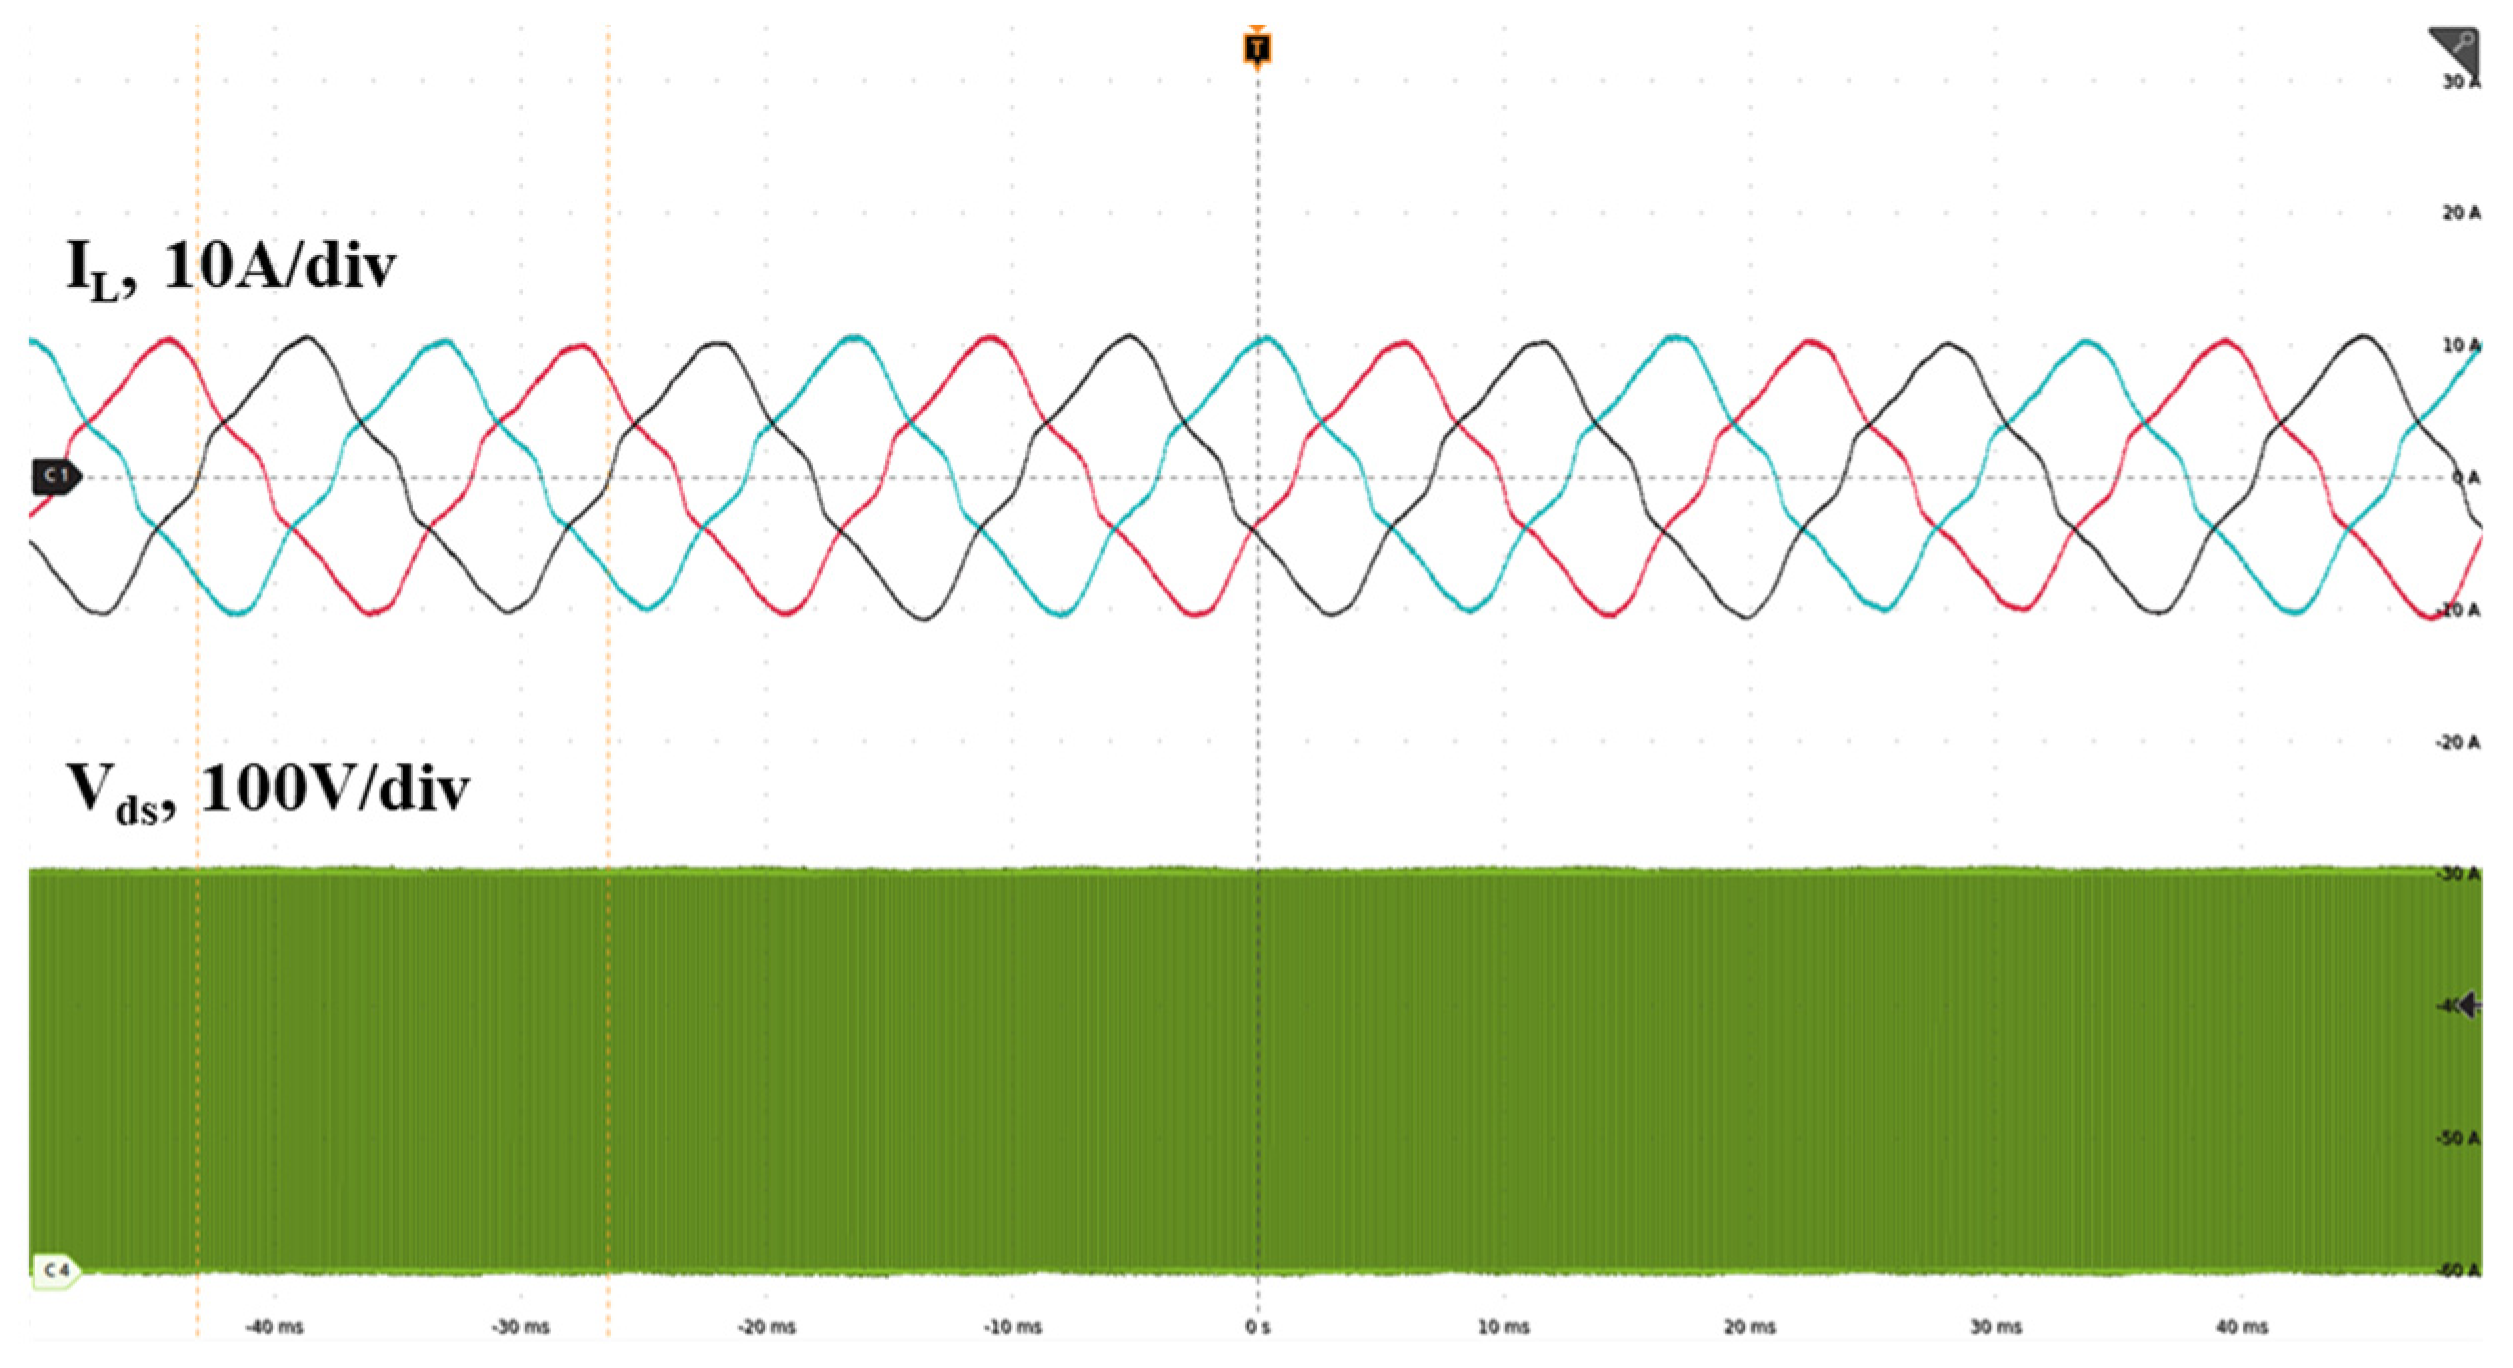Viewport: 2513px width, 1368px height.
Task: Click the 40 ms time axis label
Action: (x=2241, y=1327)
